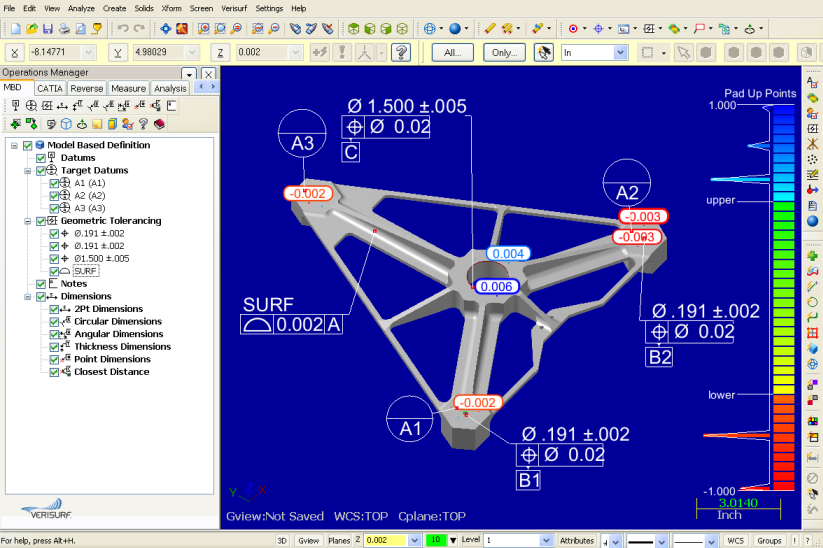Click the Redo arrow icon
Image resolution: width=823 pixels, height=548 pixels.
140,29
